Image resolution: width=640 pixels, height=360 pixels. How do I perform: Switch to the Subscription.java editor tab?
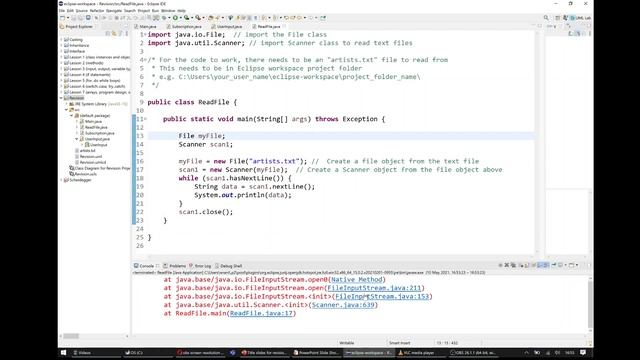point(184,27)
